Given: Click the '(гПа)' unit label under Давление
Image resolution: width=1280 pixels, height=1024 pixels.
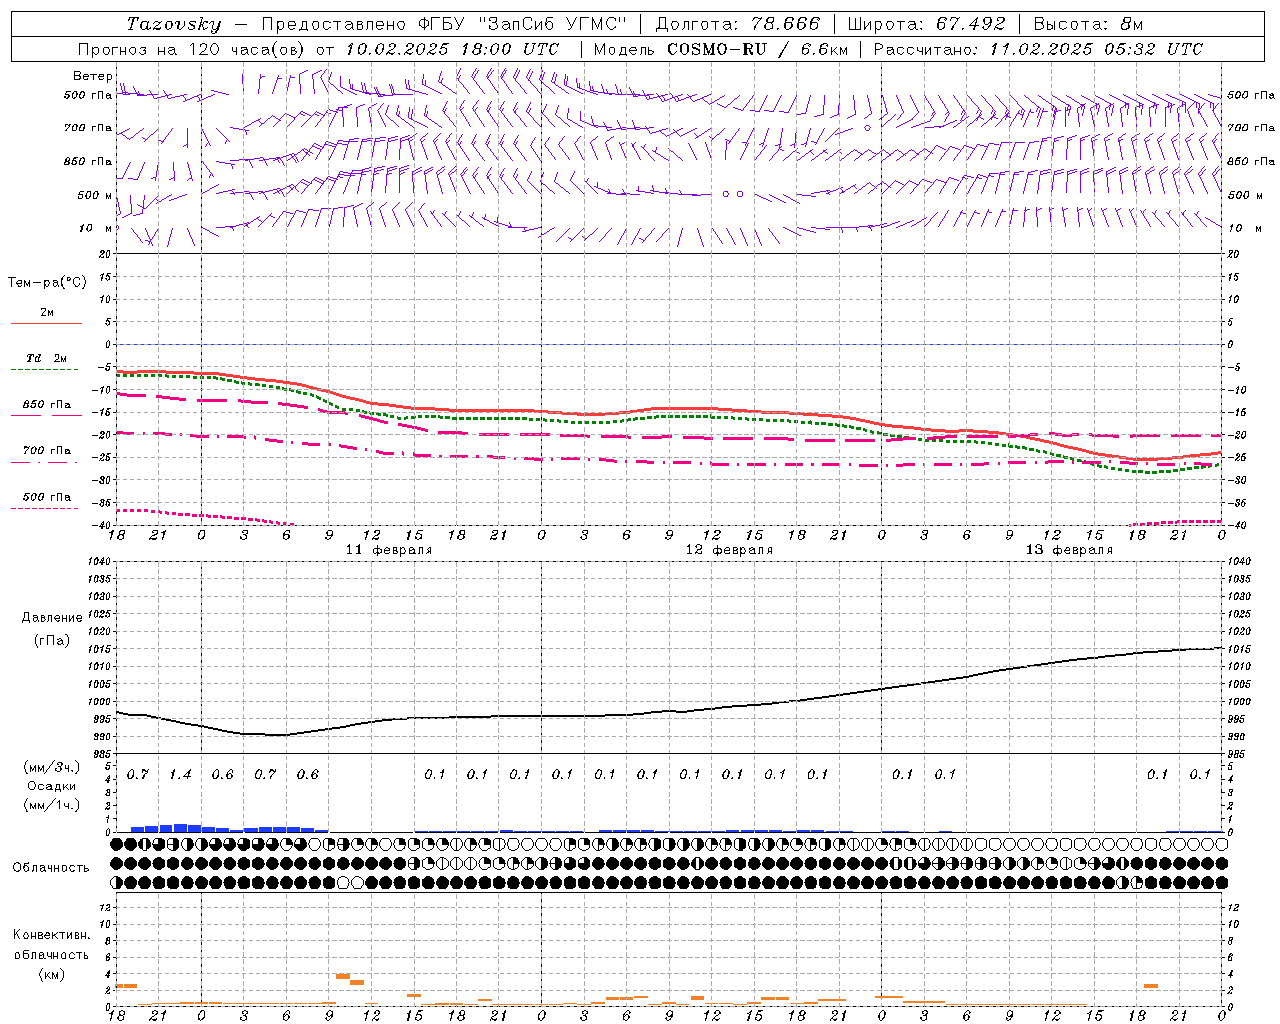Looking at the screenshot, I should coord(52,640).
